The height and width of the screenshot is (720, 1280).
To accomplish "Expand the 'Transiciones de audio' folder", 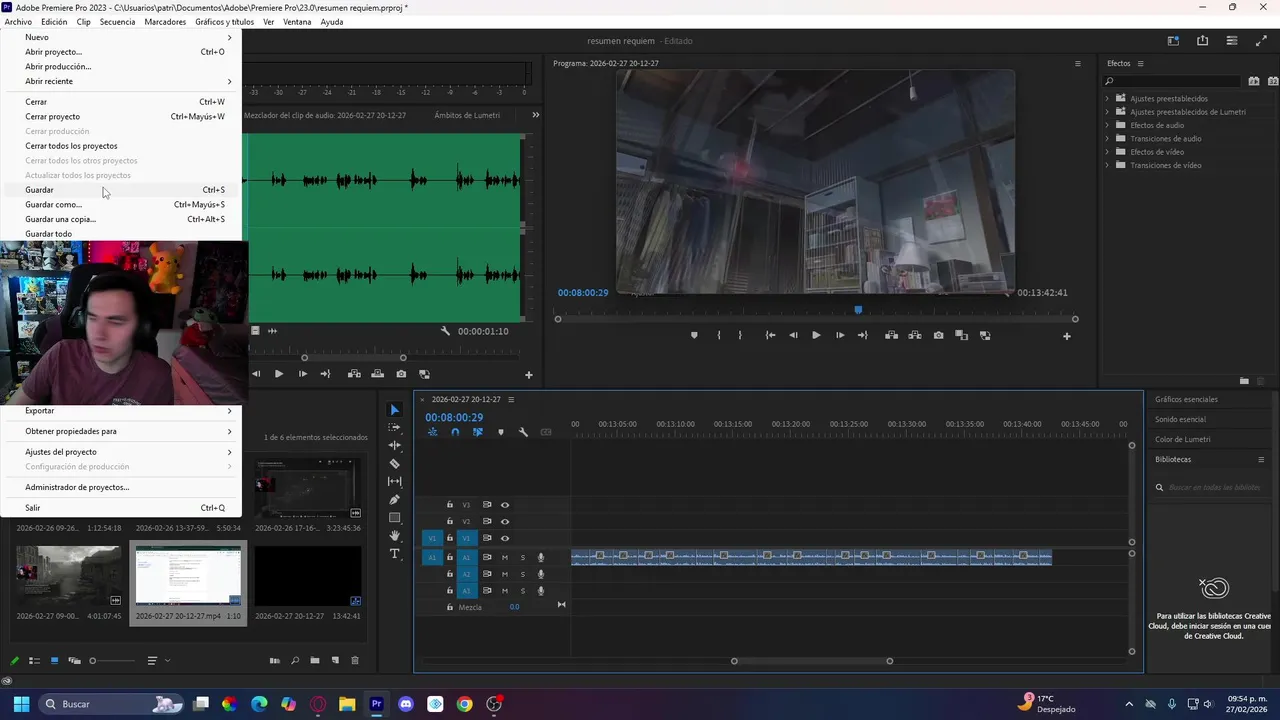I will point(1107,139).
